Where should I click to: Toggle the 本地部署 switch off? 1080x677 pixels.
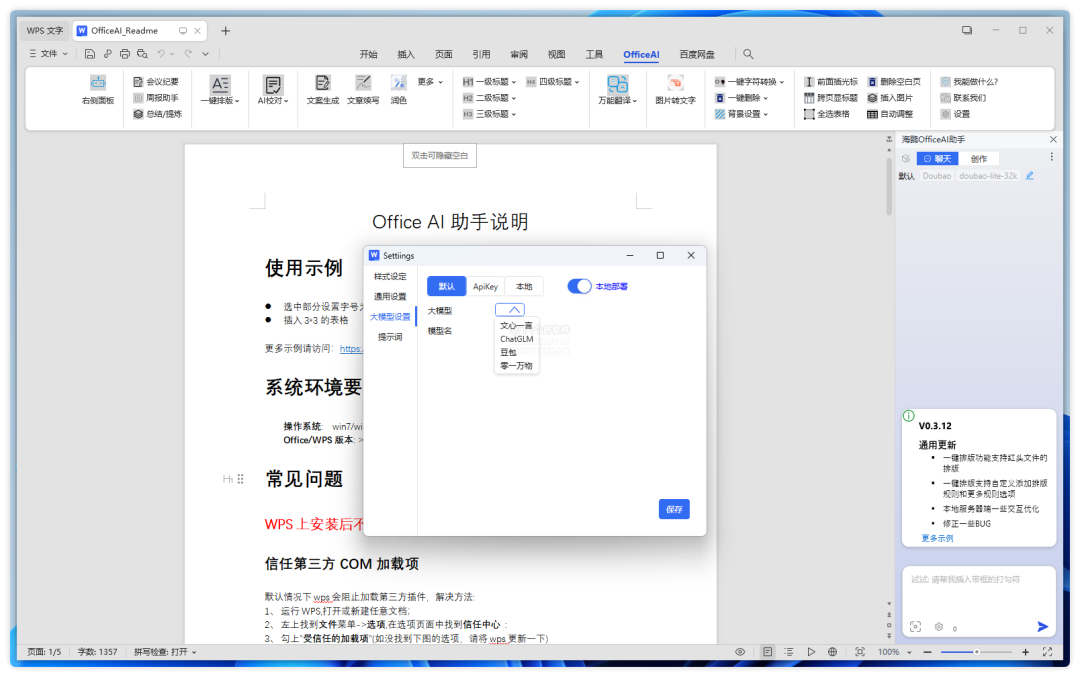point(580,286)
